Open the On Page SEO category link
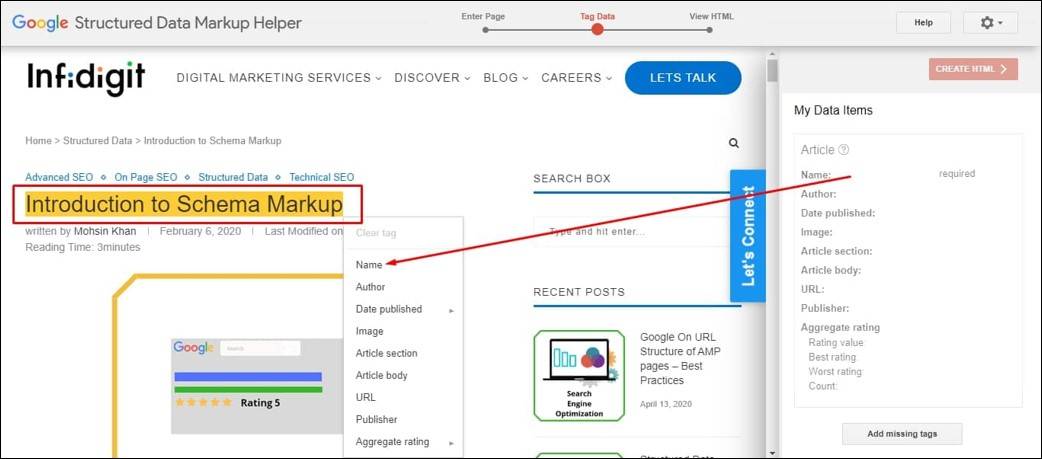Viewport: 1042px width, 459px height. pos(146,177)
